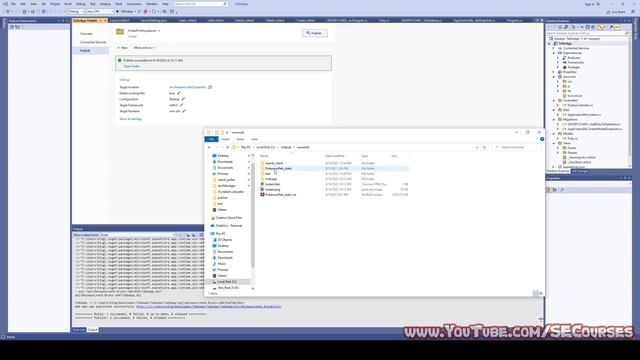
Task: Open the File tab in File Explorer
Action: point(211,139)
